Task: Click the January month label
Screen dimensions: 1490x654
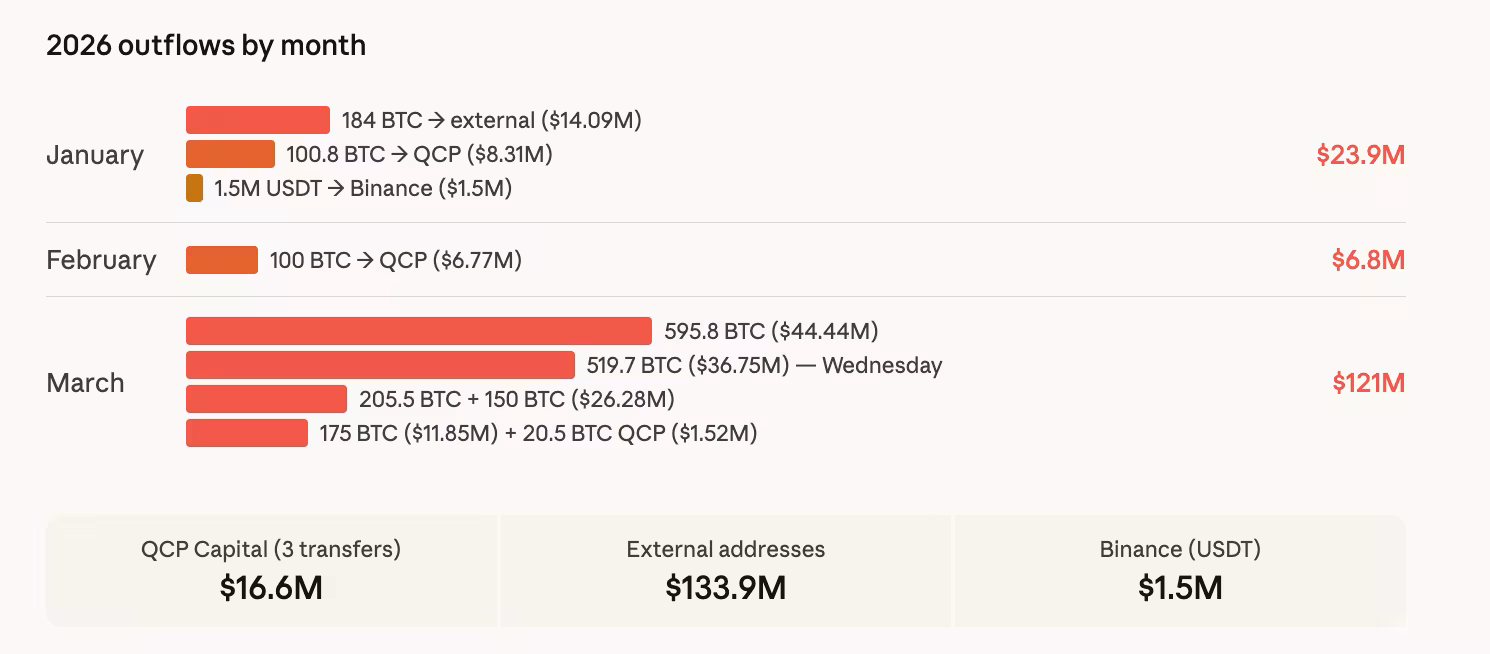Action: [95, 155]
